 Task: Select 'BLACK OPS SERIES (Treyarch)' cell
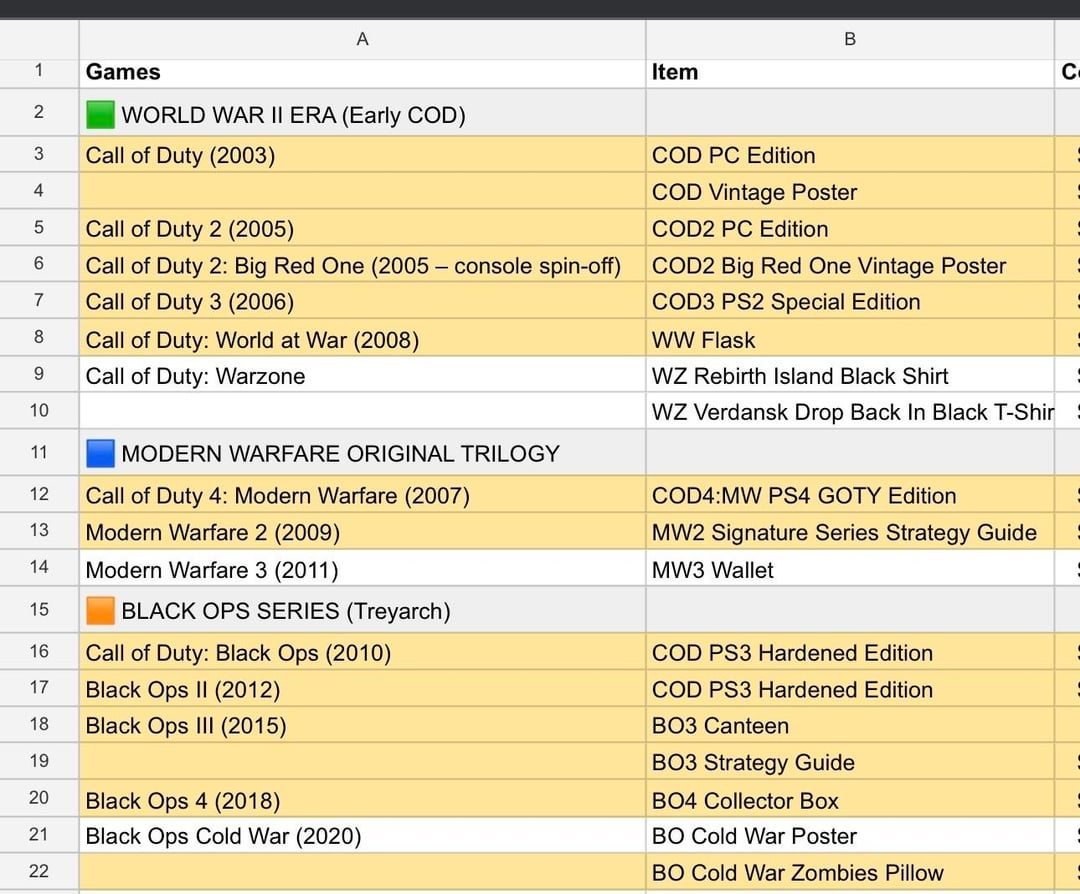click(362, 610)
